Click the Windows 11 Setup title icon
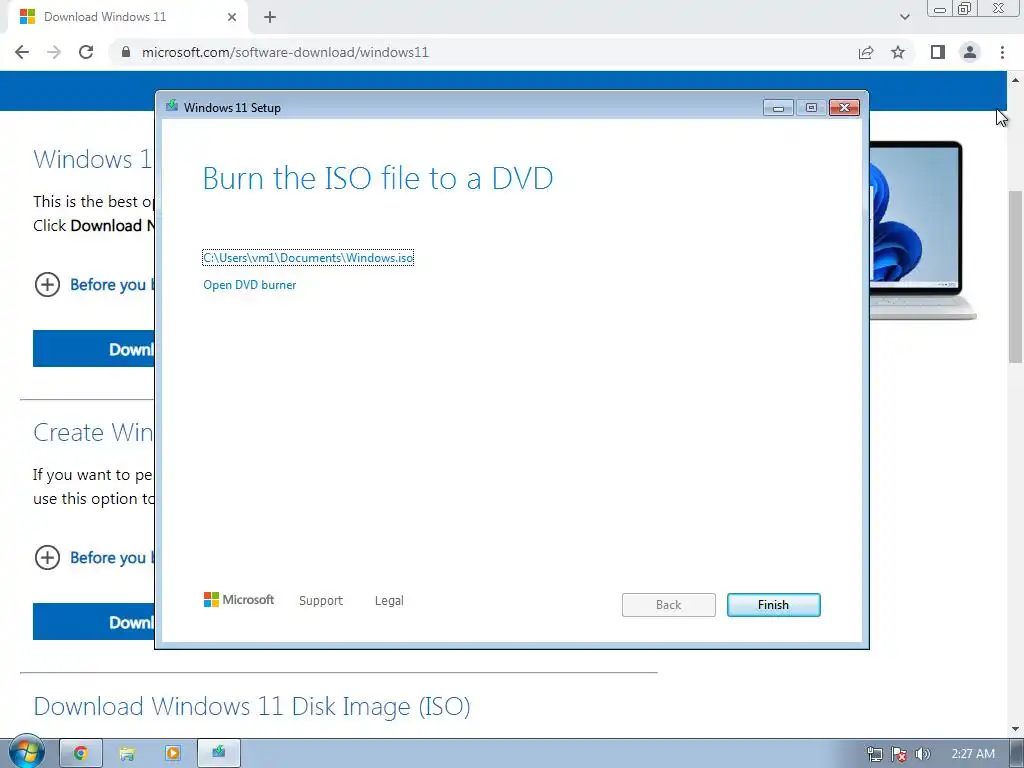This screenshot has height=768, width=1024. click(x=172, y=106)
